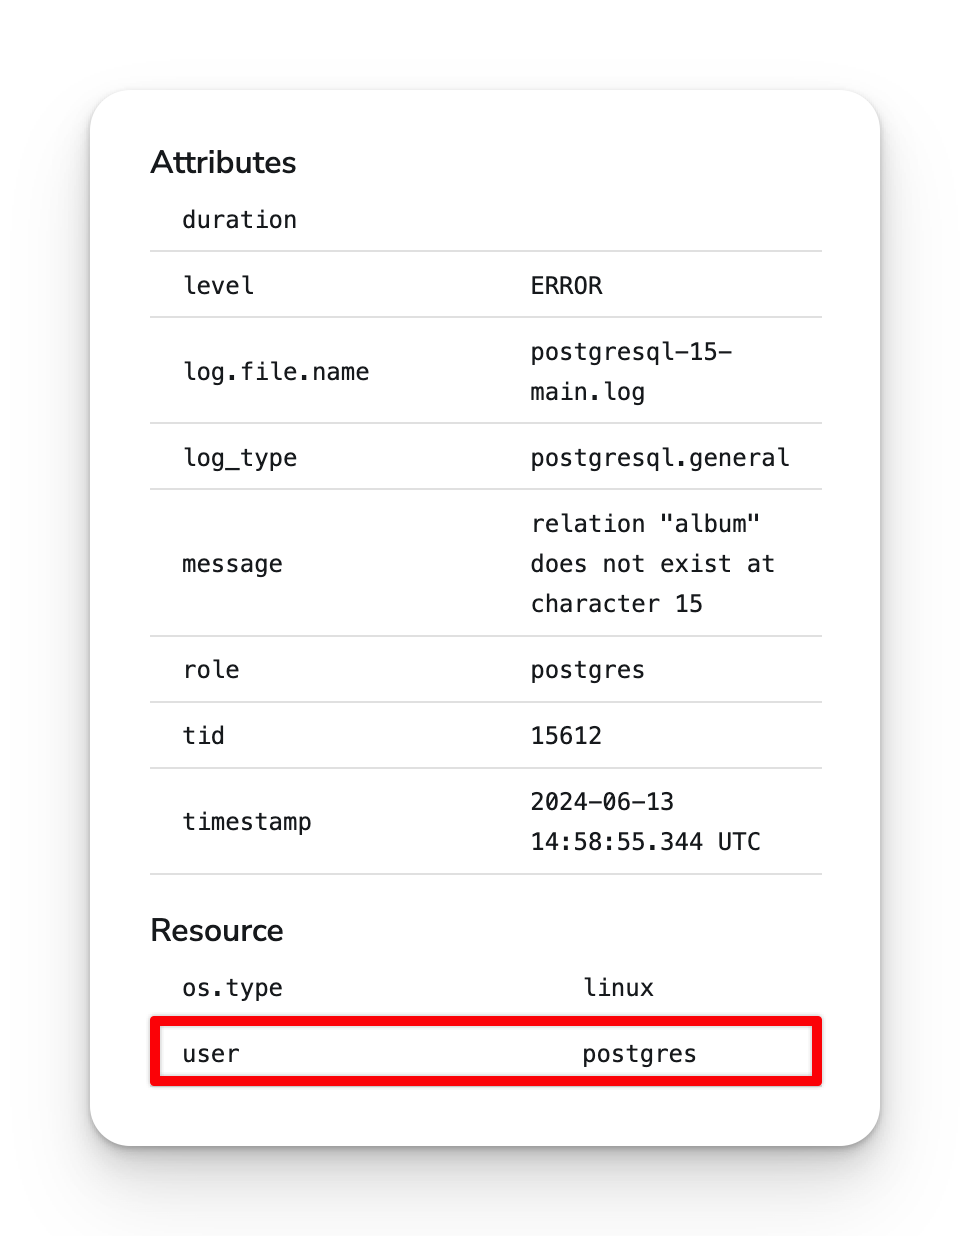This screenshot has height=1236, width=970.
Task: Select the tid attribute label
Action: point(204,735)
